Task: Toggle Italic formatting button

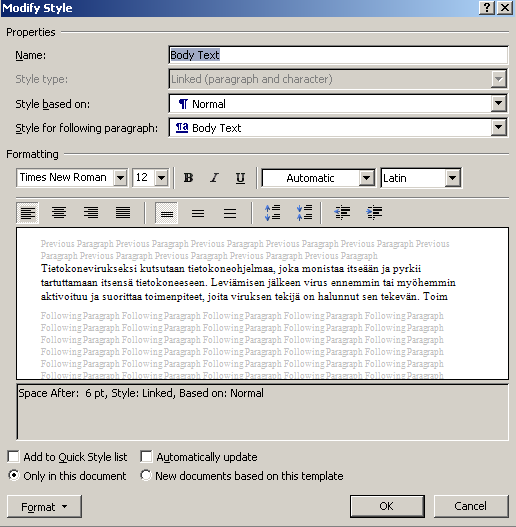Action: (214, 178)
